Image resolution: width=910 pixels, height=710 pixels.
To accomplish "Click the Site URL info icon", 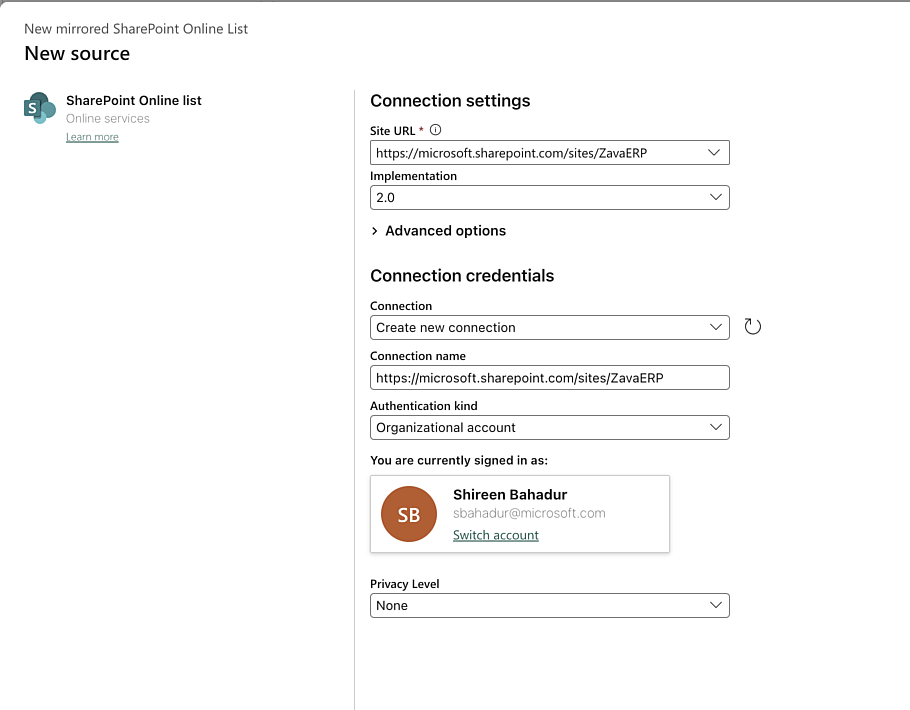I will coord(435,130).
